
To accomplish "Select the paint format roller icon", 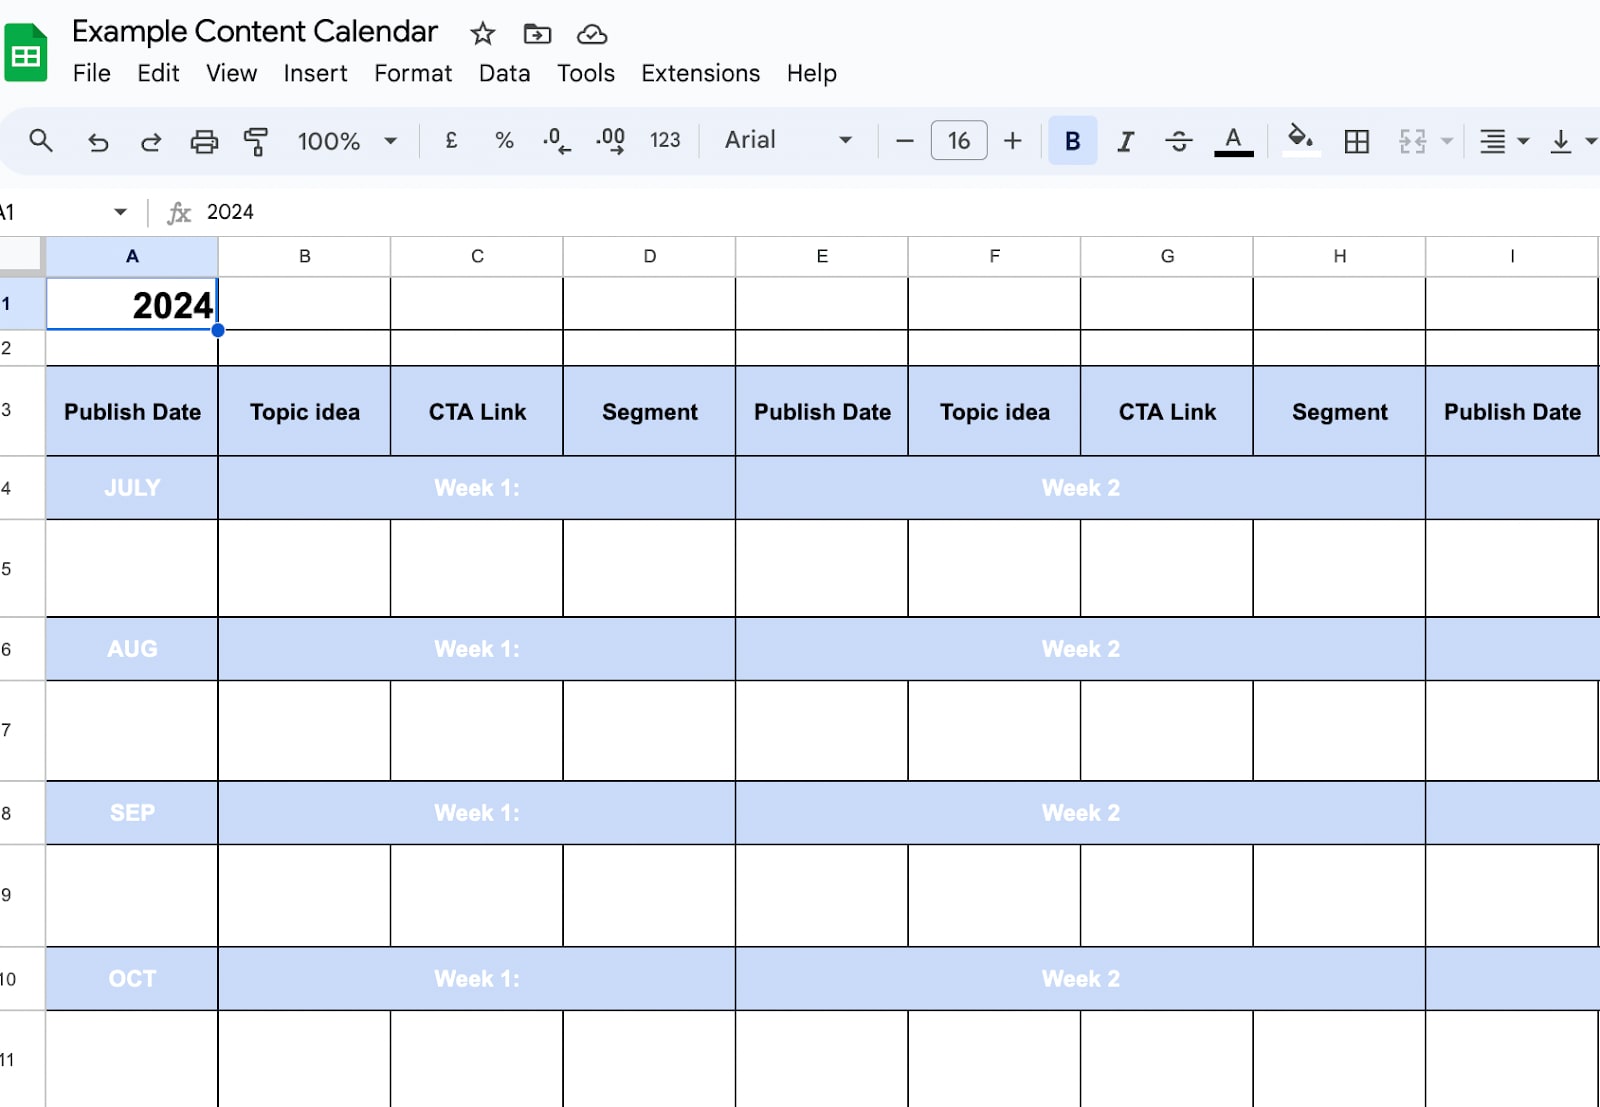I will (x=256, y=141).
